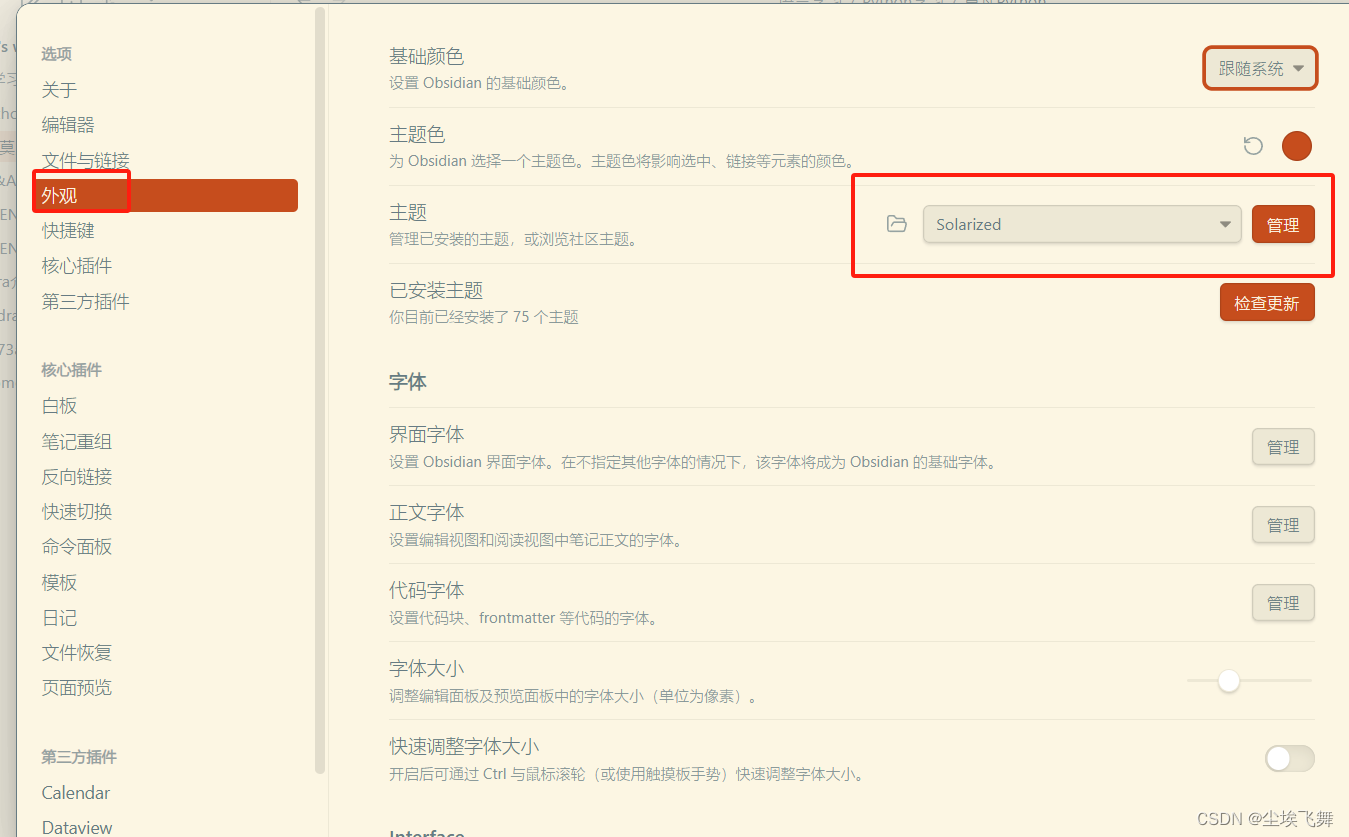Click the 字体 section heading
The width and height of the screenshot is (1349, 837).
click(408, 381)
